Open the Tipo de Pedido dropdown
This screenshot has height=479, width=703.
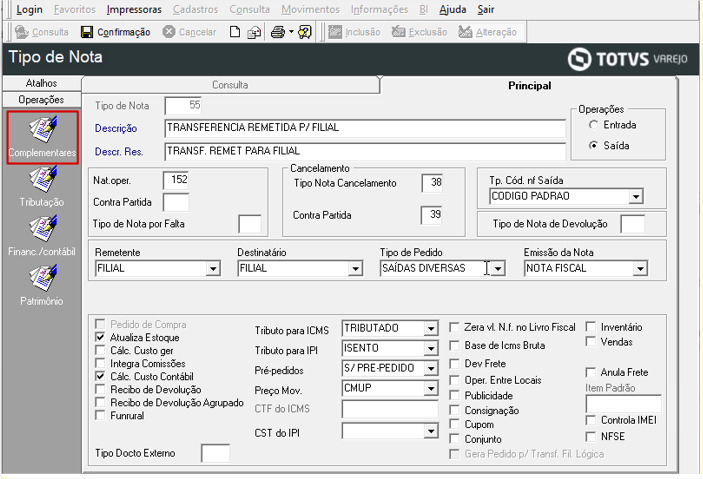click(498, 269)
